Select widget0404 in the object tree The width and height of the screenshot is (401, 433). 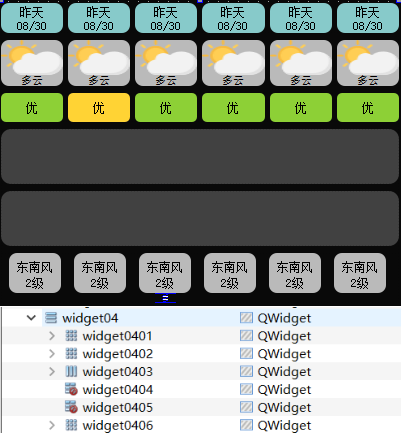pos(118,390)
